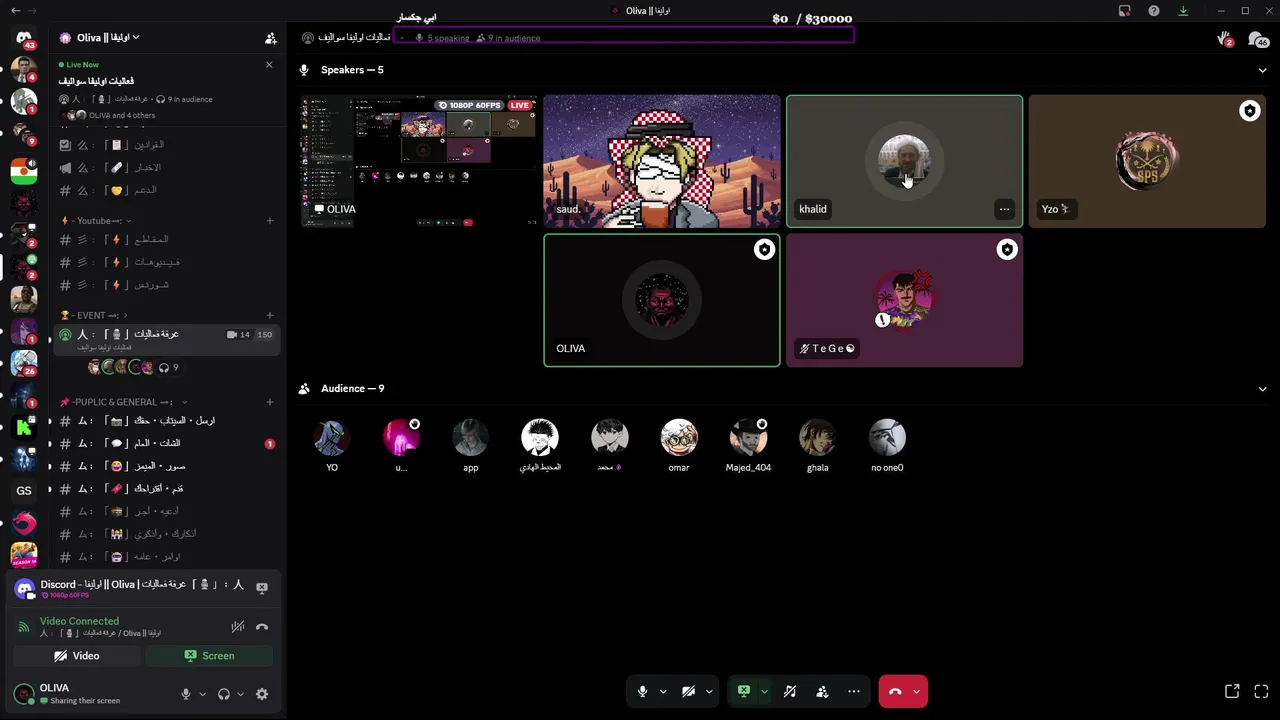The height and width of the screenshot is (720, 1280).
Task: Open the الدعم support channel
Action: (165, 190)
